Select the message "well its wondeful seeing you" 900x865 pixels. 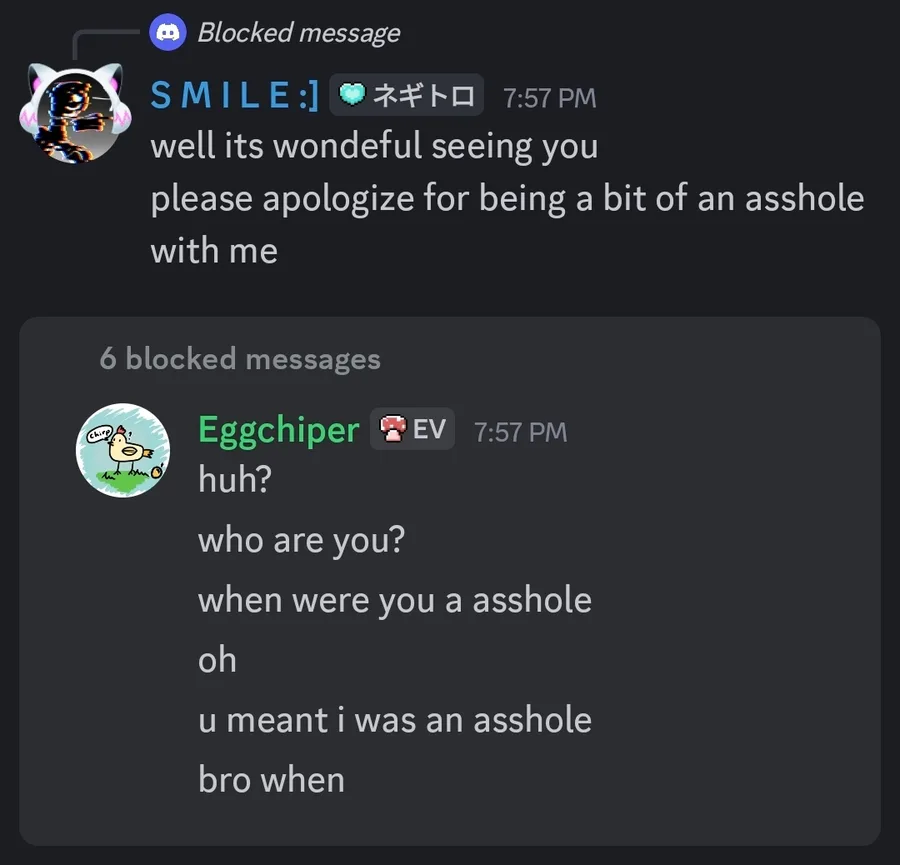[374, 146]
